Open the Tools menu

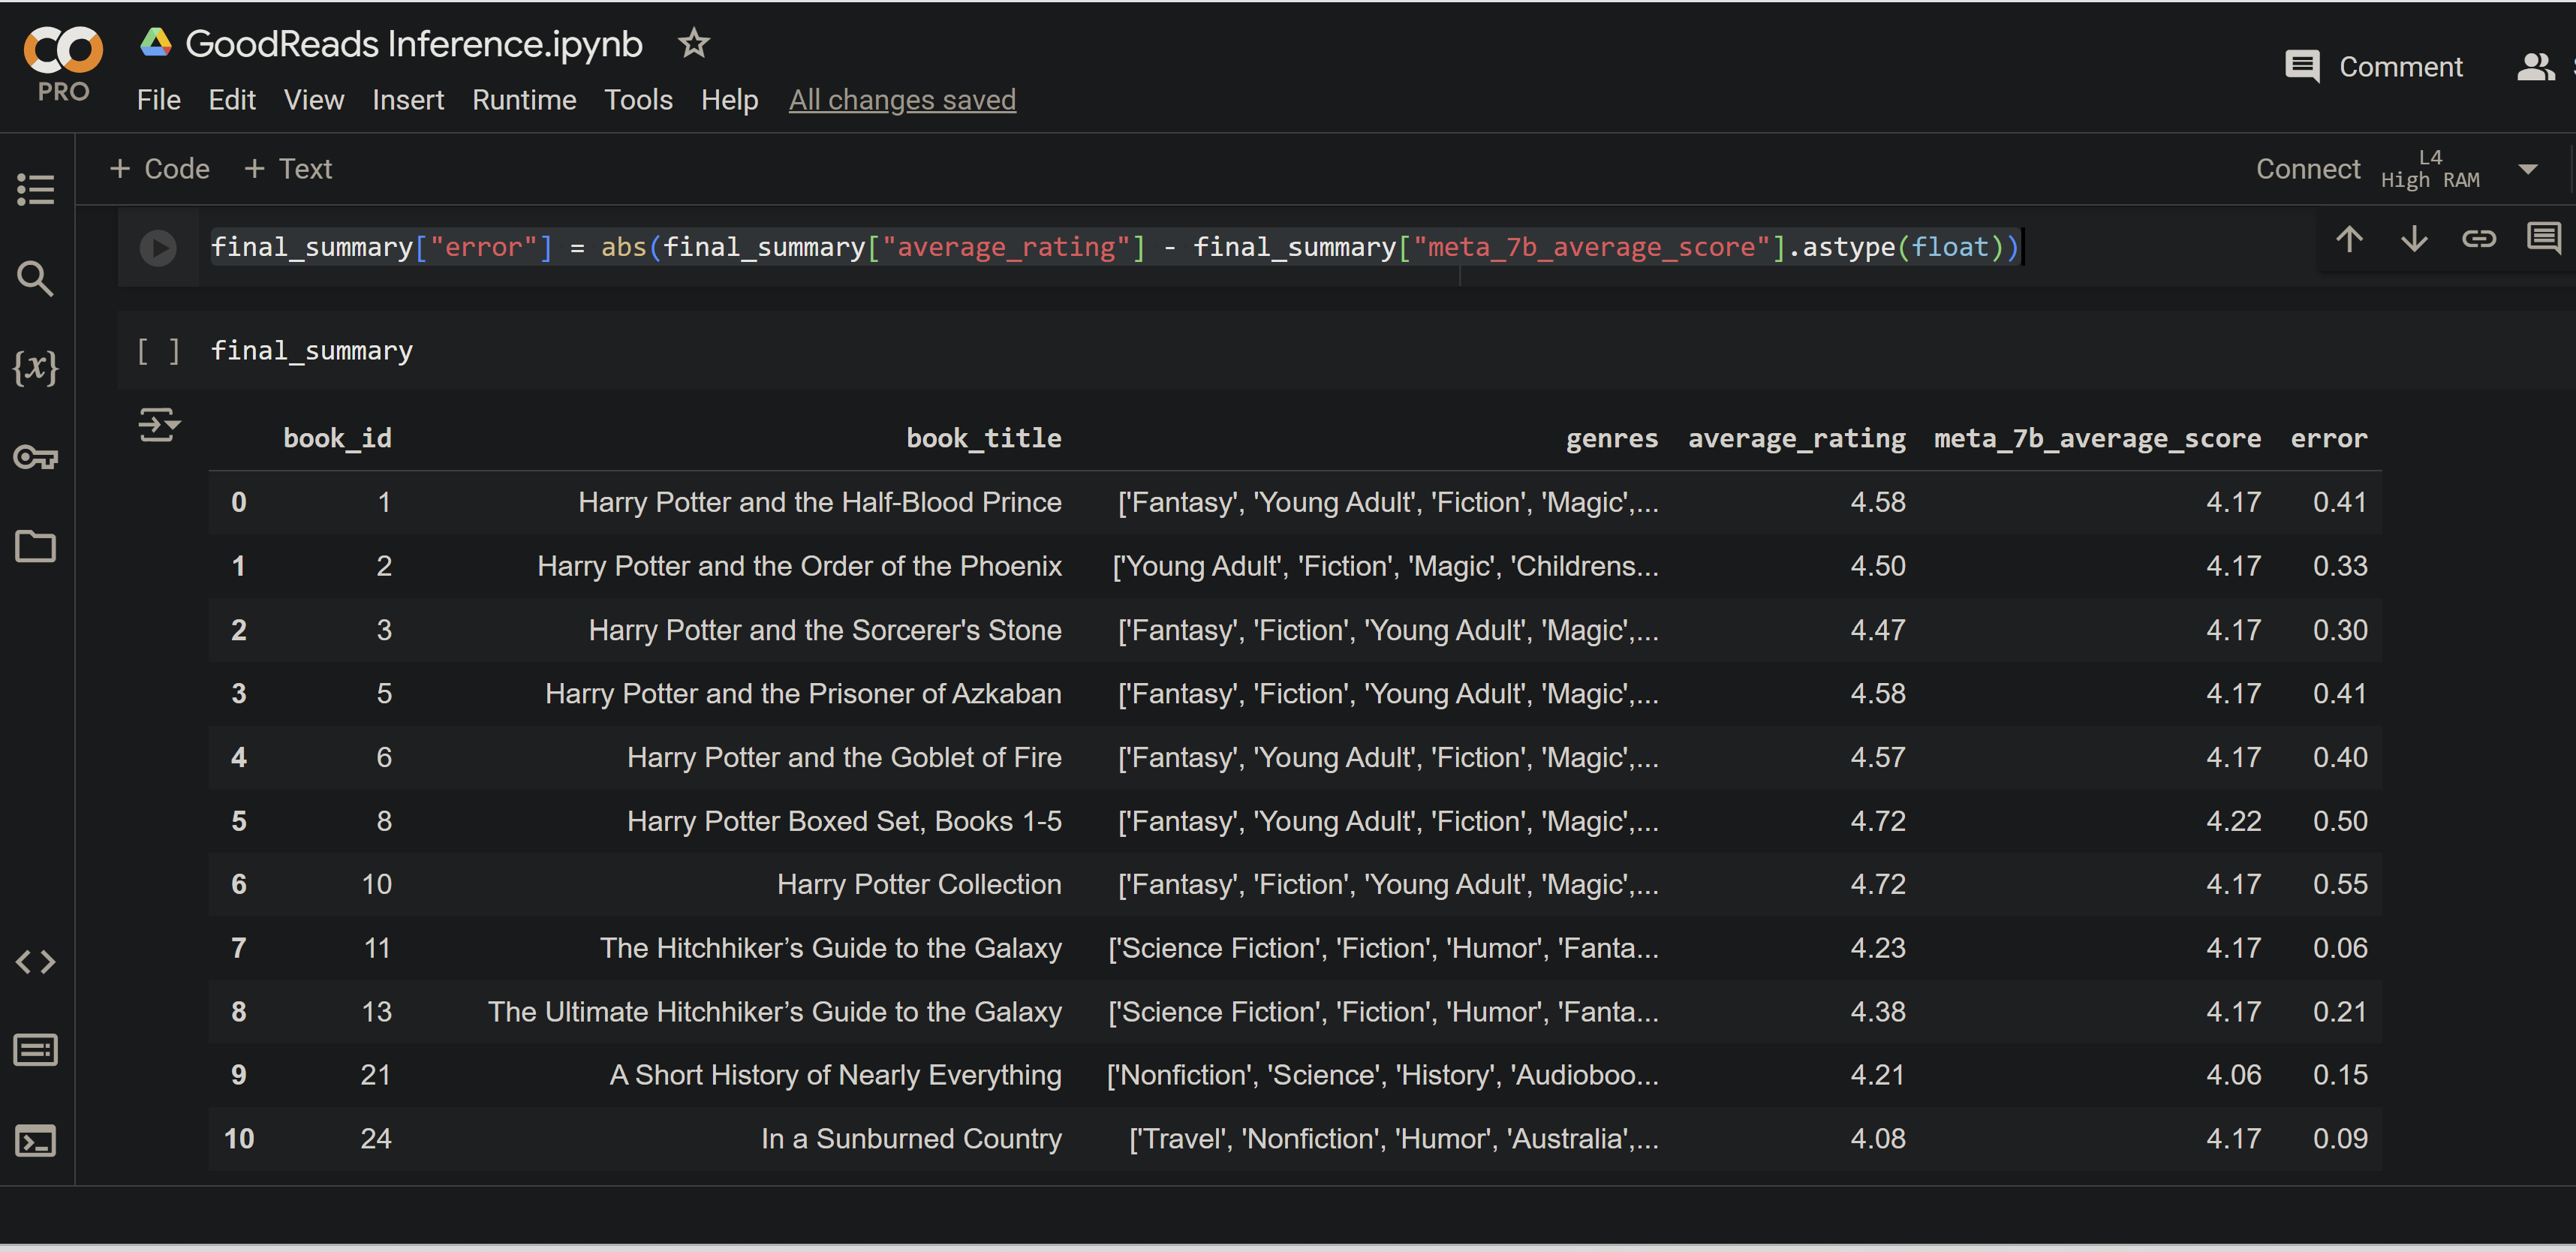tap(638, 100)
